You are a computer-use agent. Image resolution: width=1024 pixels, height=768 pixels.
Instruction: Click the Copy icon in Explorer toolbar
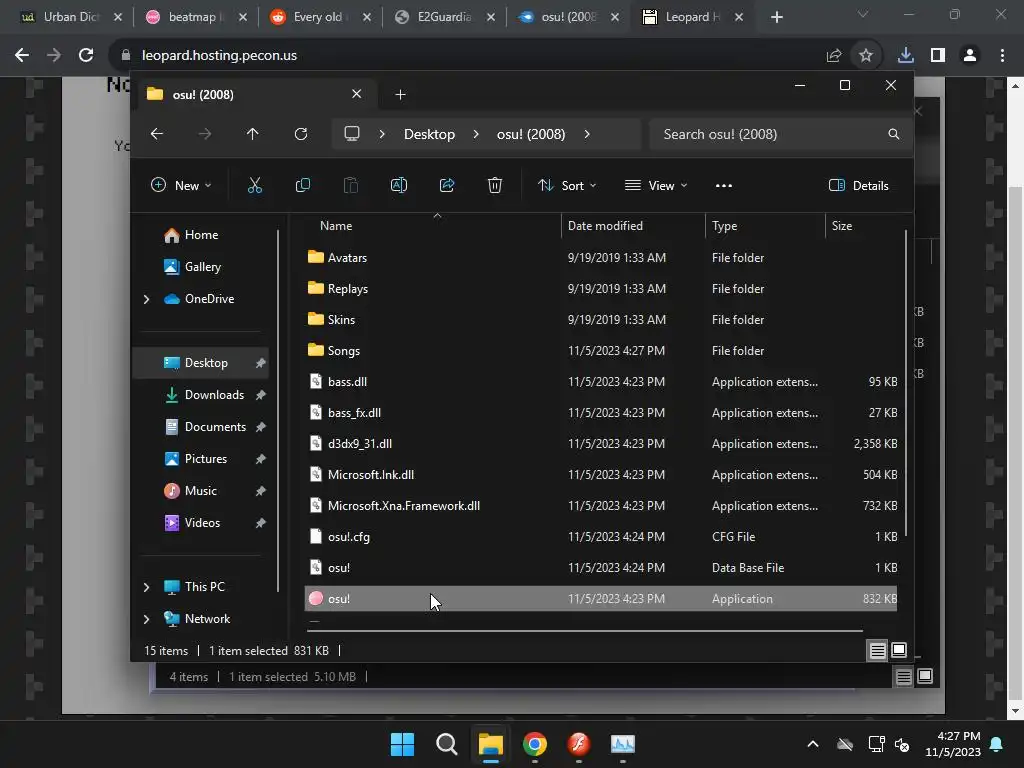(x=302, y=185)
